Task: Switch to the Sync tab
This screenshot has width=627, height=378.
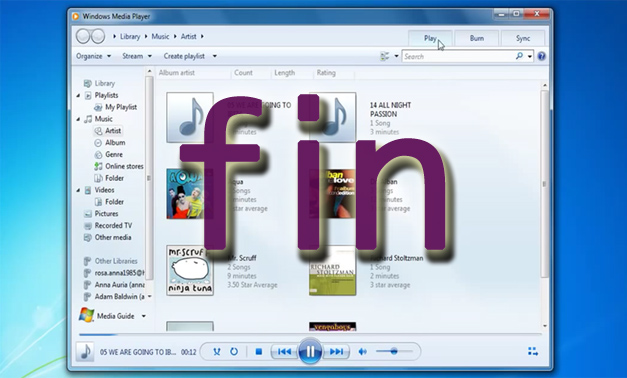Action: tap(523, 38)
